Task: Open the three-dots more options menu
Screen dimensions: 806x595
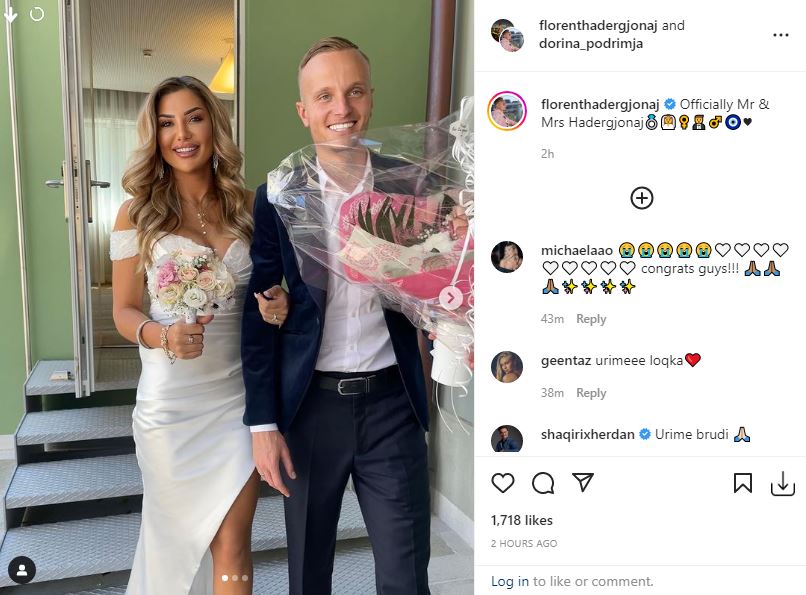Action: click(780, 35)
